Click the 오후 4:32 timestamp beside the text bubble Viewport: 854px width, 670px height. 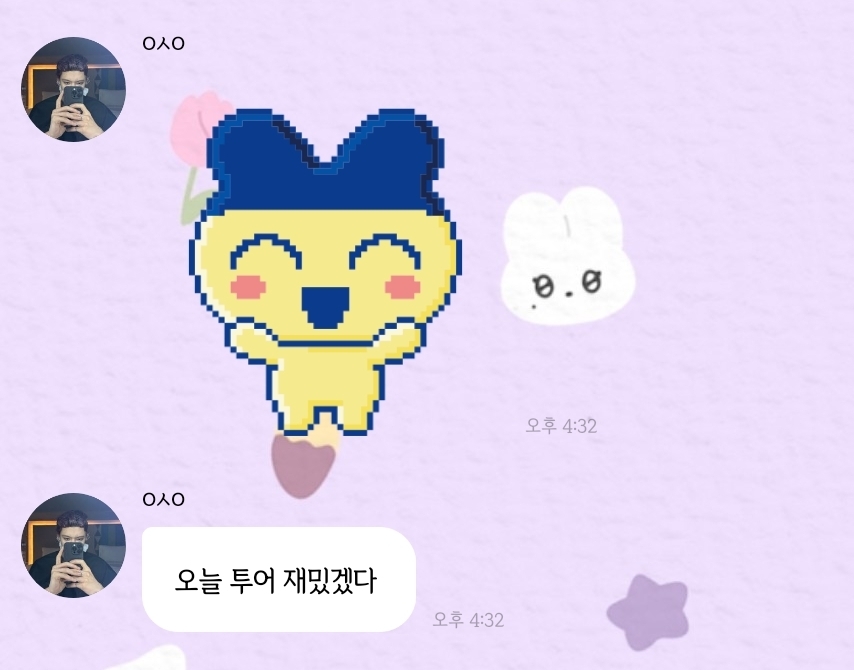click(x=468, y=619)
